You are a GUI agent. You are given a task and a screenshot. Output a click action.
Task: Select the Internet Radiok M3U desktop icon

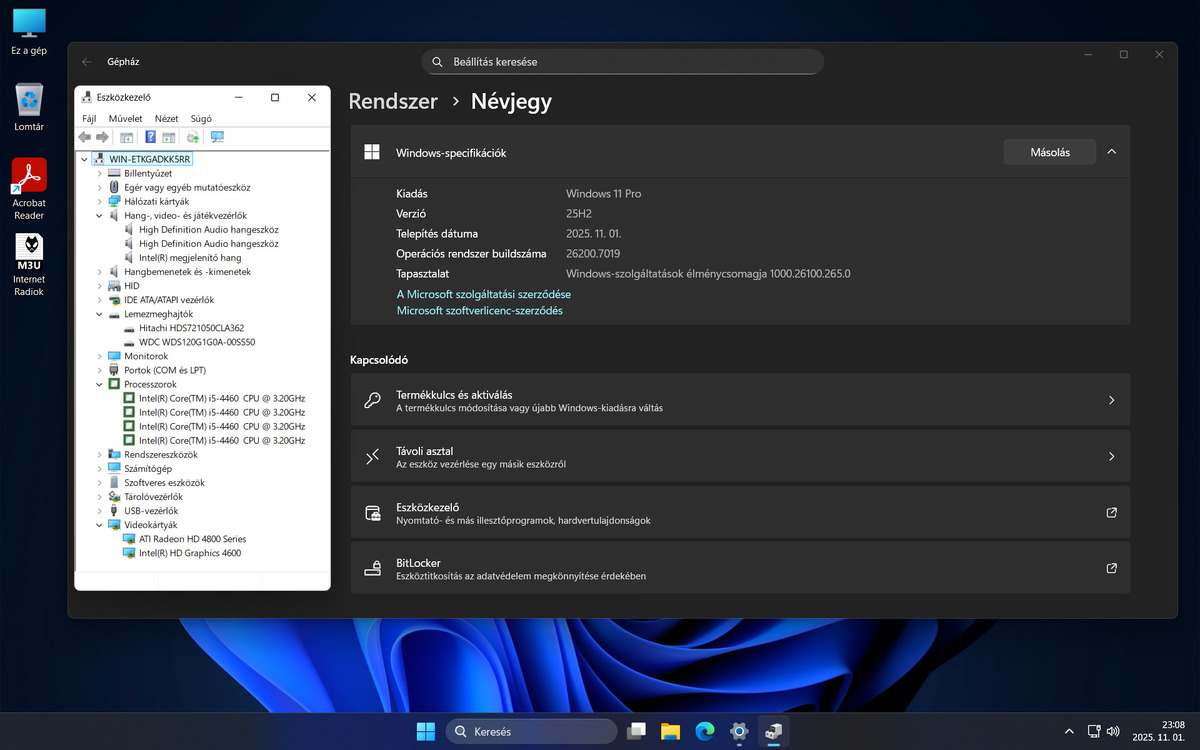pos(29,265)
